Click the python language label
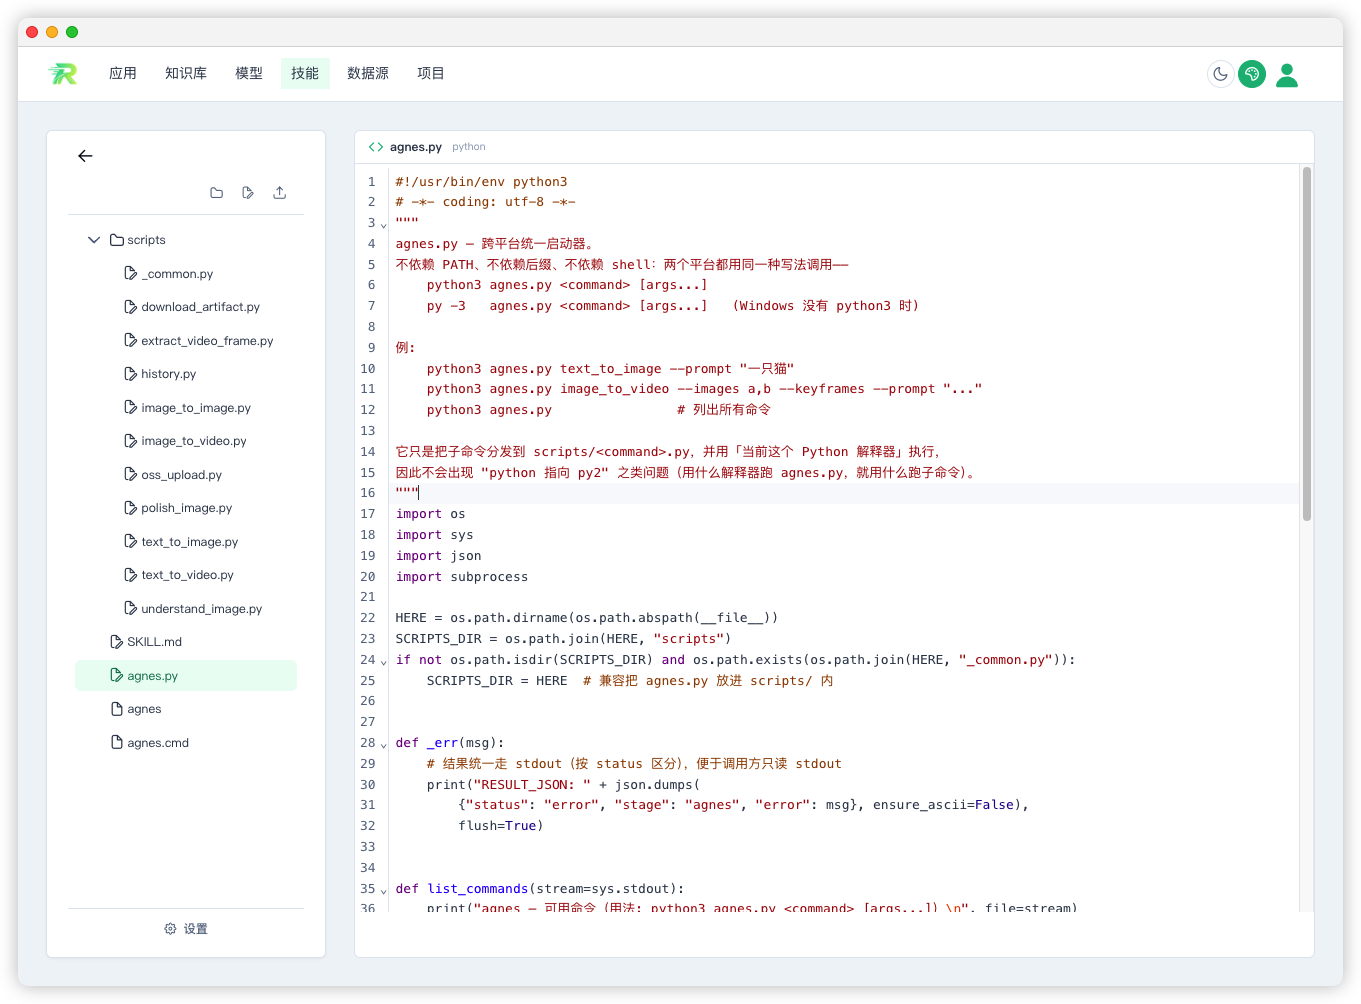The width and height of the screenshot is (1361, 1004). [469, 147]
